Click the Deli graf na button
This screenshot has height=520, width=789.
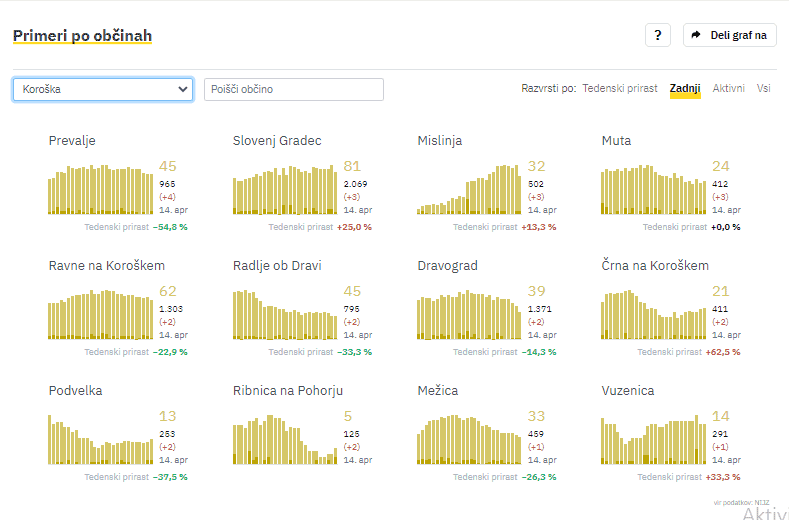point(730,35)
